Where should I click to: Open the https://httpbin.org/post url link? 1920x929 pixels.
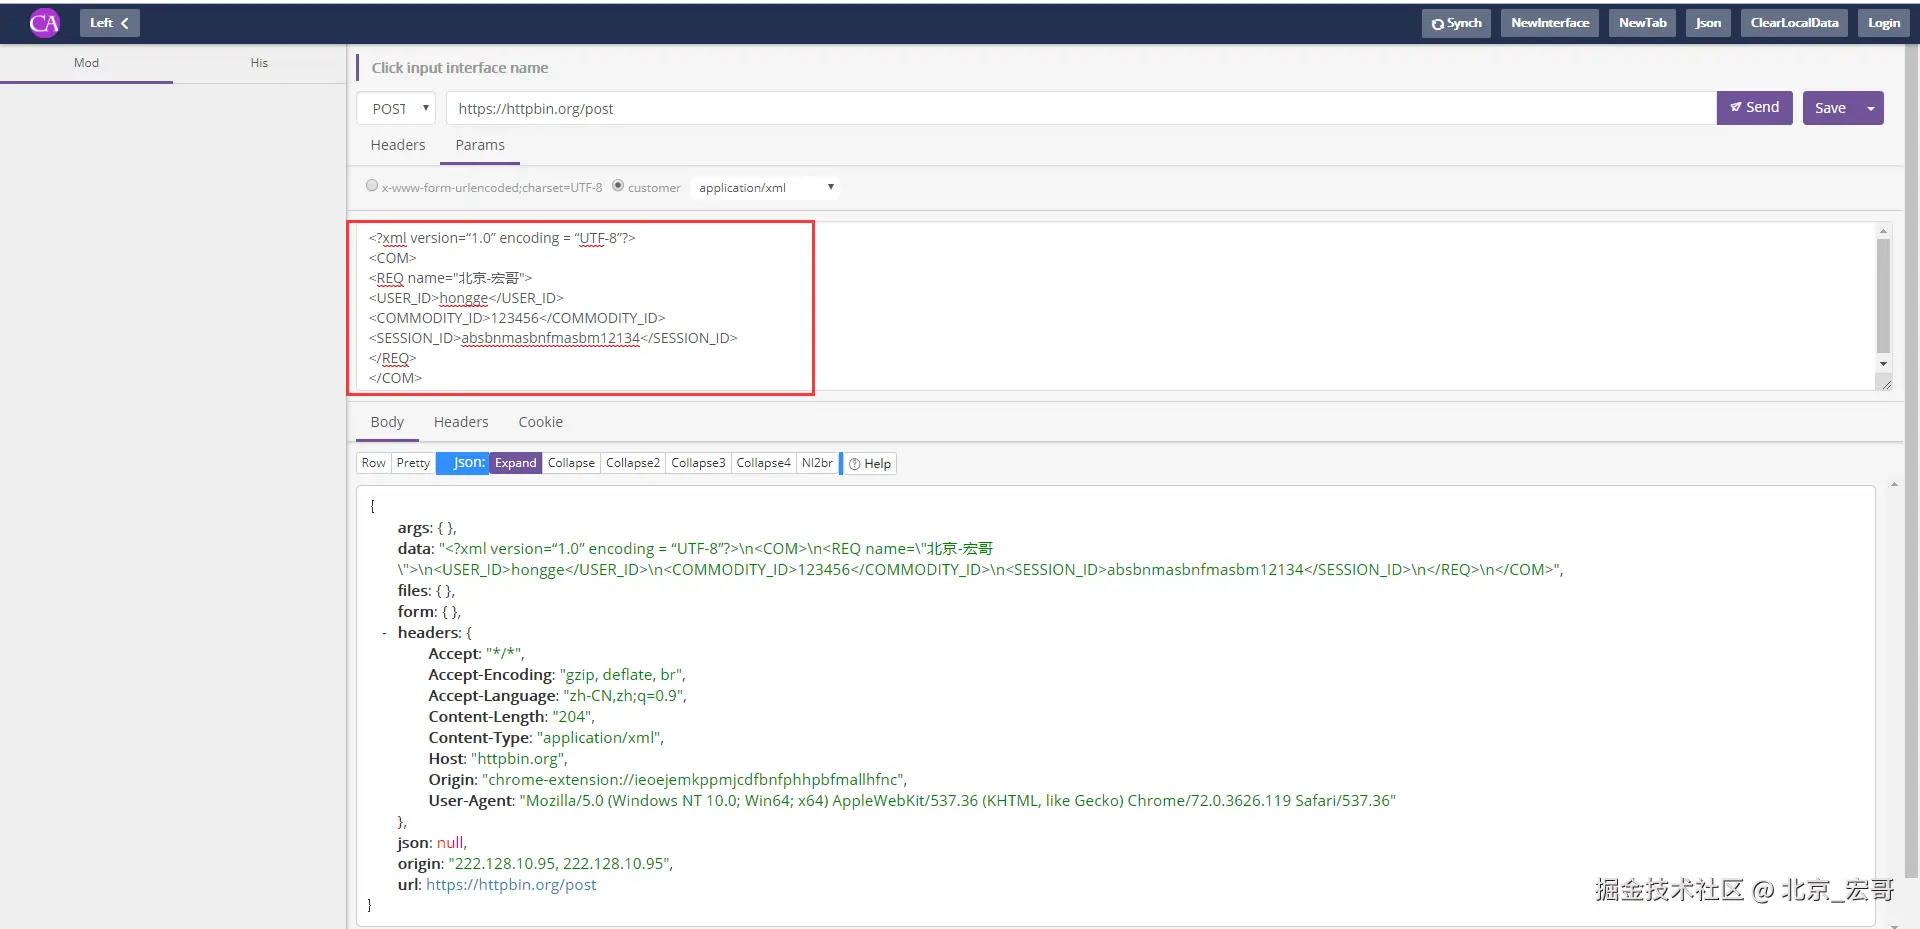coord(511,885)
